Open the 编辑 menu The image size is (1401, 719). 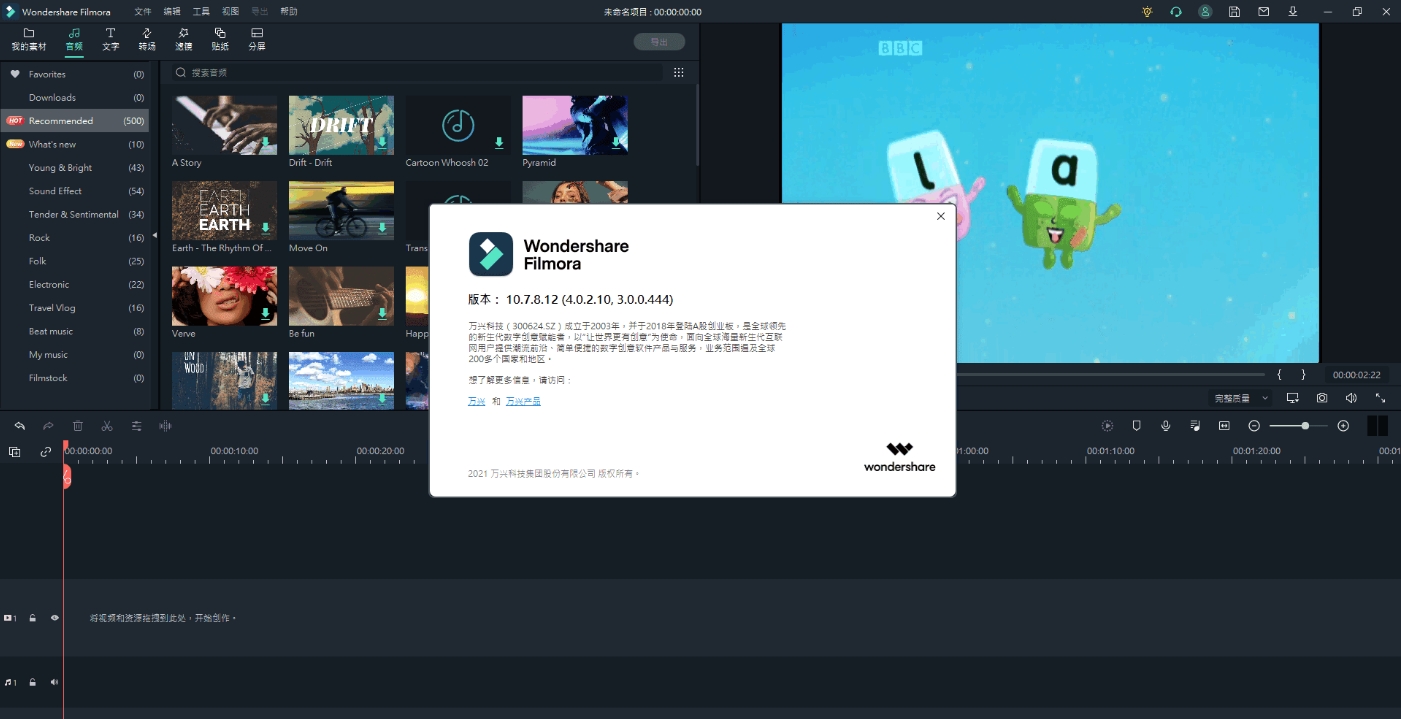click(x=172, y=11)
